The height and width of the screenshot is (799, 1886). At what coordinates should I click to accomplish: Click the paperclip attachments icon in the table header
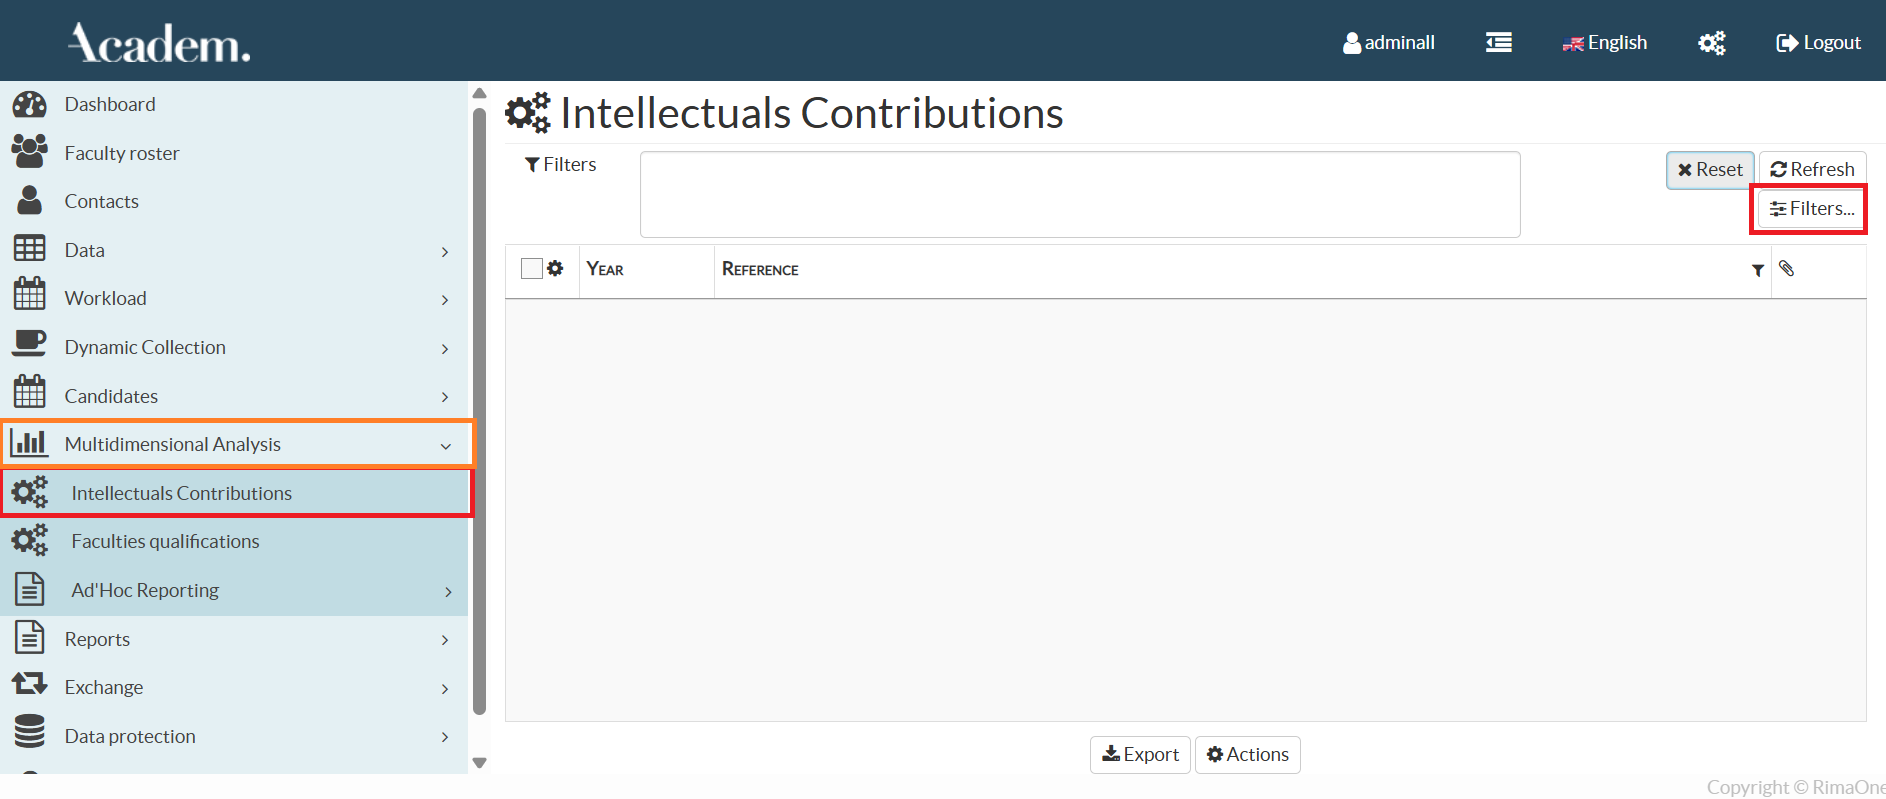point(1787,269)
